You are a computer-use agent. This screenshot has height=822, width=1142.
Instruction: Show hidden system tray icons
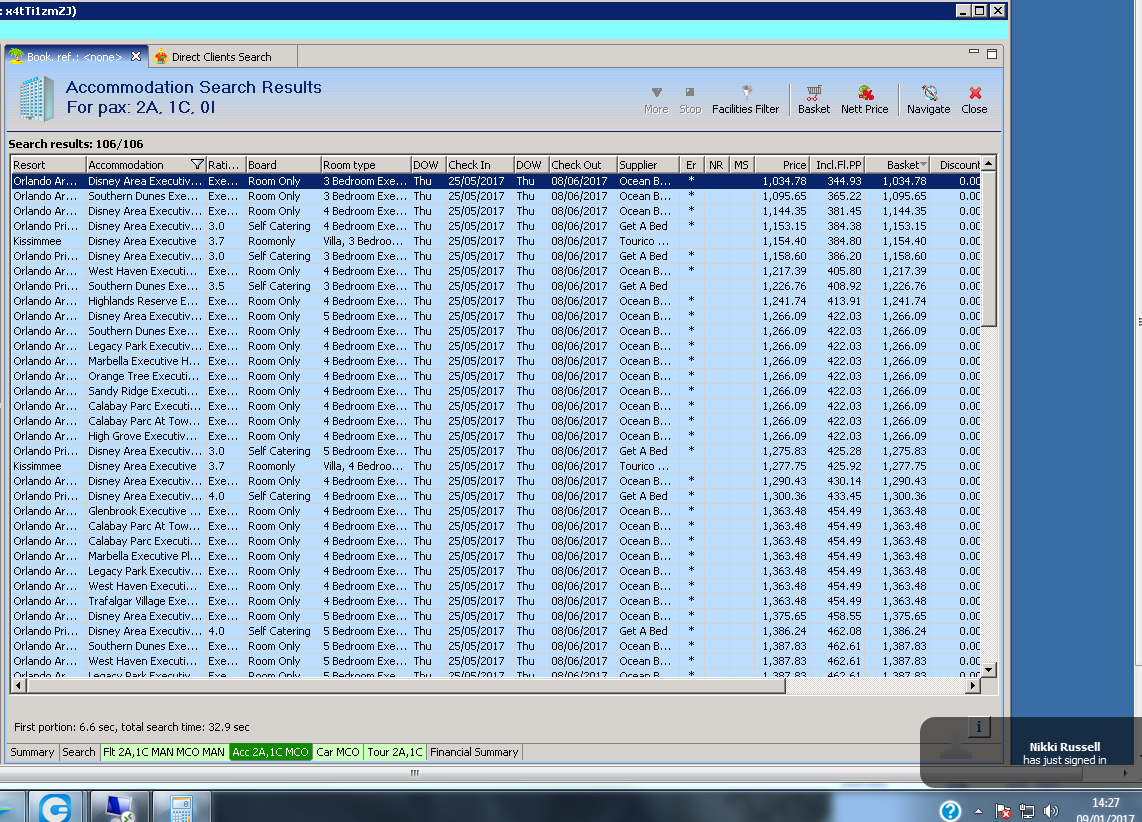(x=980, y=811)
